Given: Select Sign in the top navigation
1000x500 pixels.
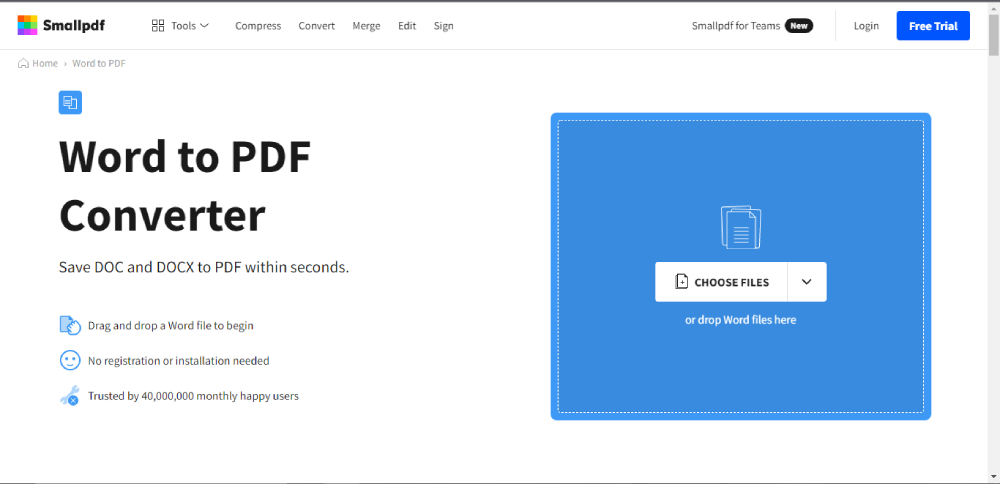Looking at the screenshot, I should pos(443,26).
